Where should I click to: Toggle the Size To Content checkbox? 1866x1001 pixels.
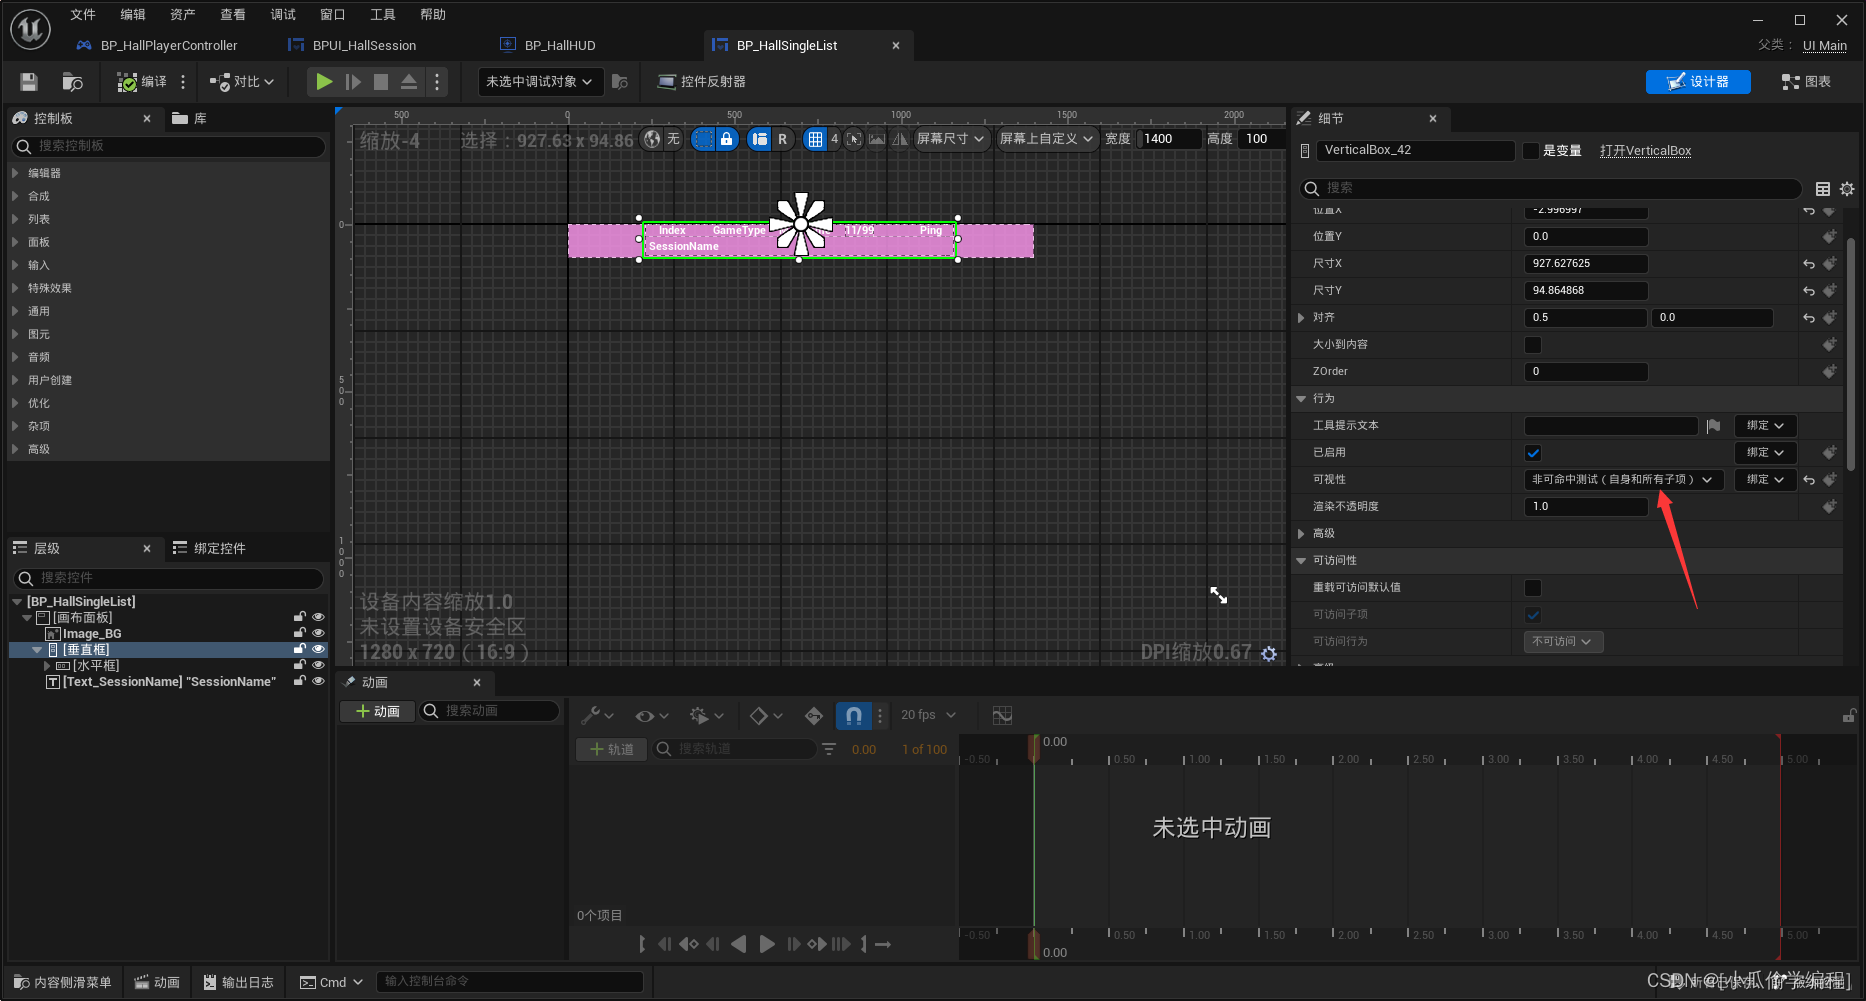tap(1533, 345)
